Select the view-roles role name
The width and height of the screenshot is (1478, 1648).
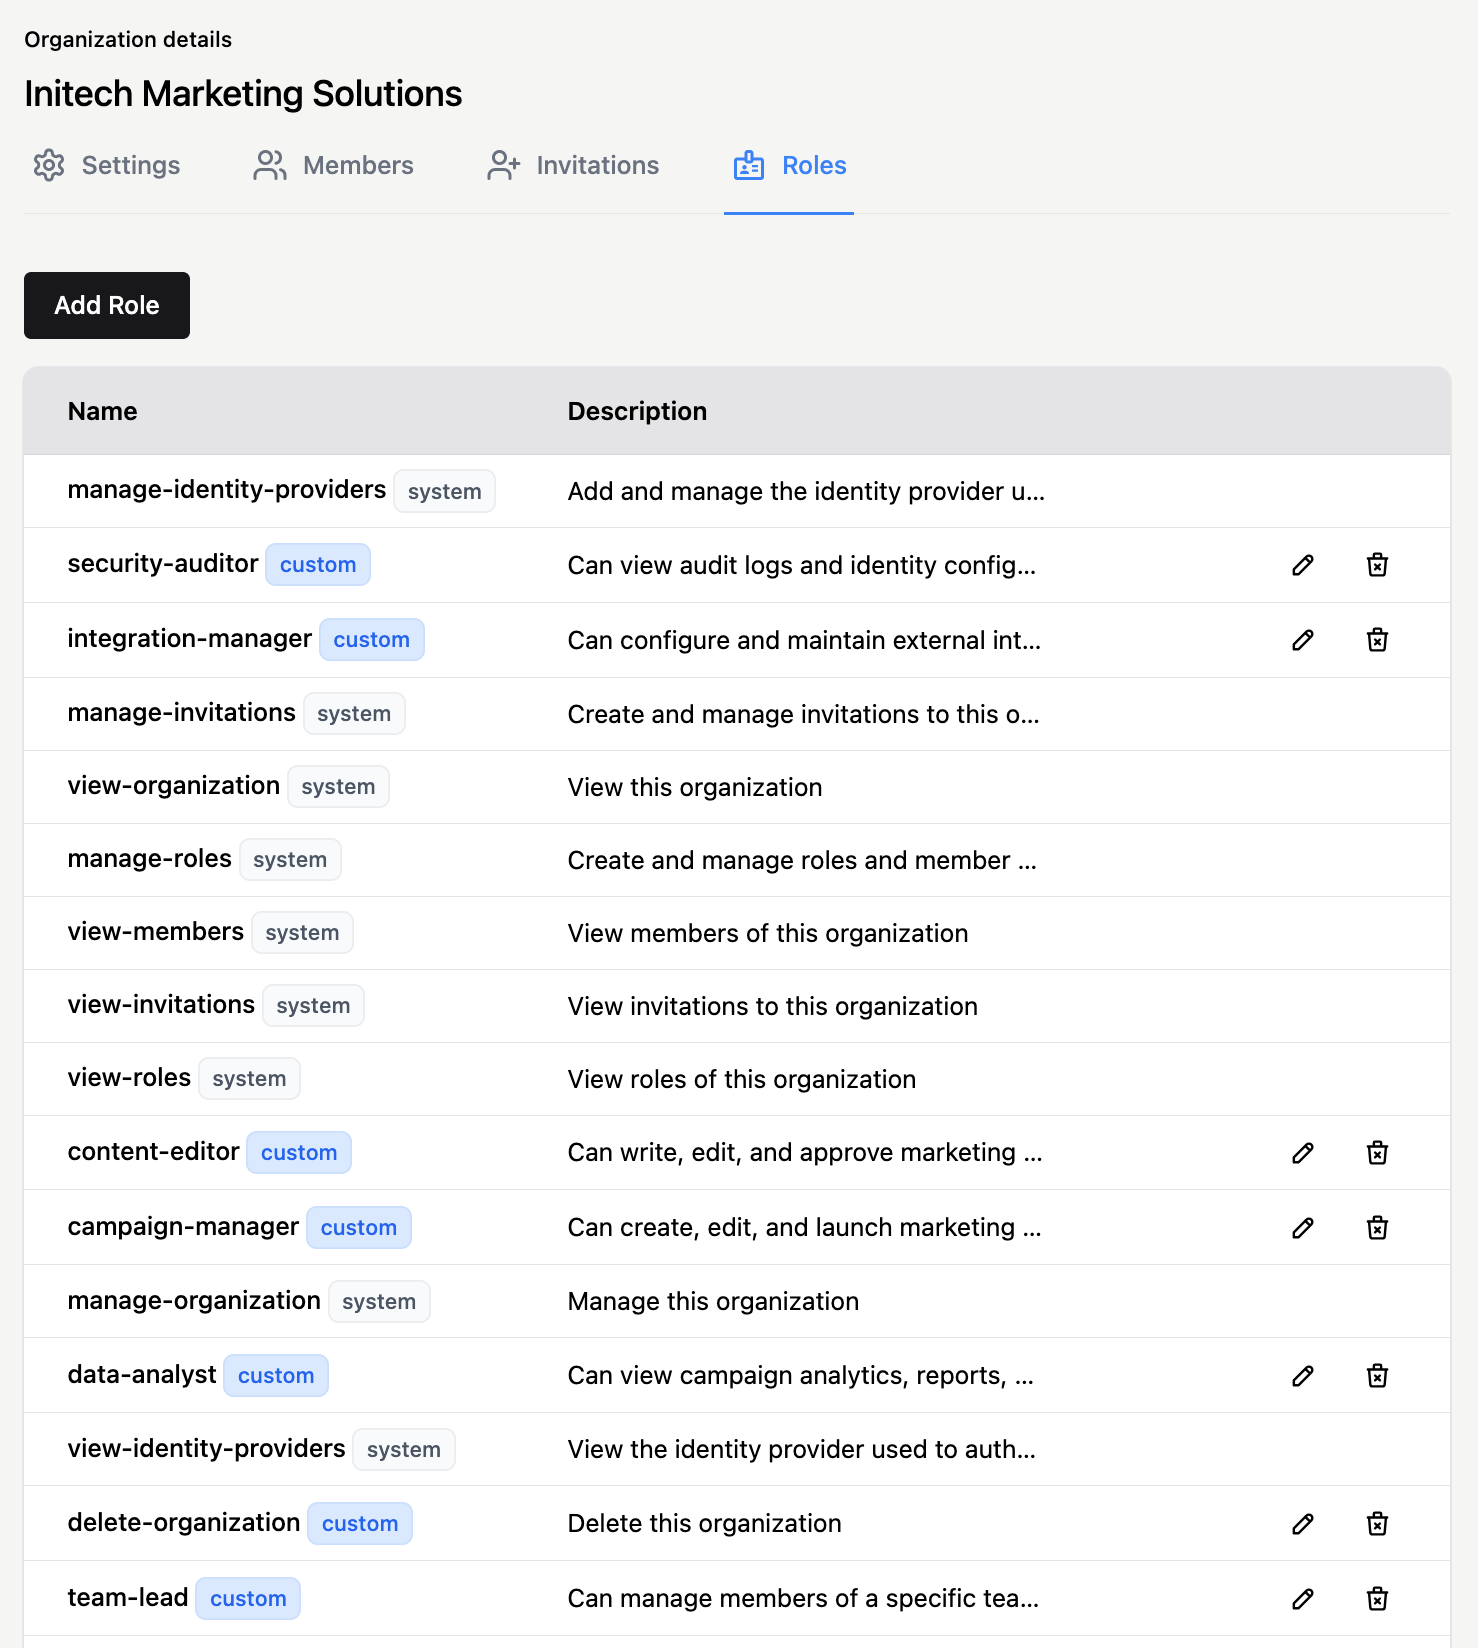(129, 1078)
